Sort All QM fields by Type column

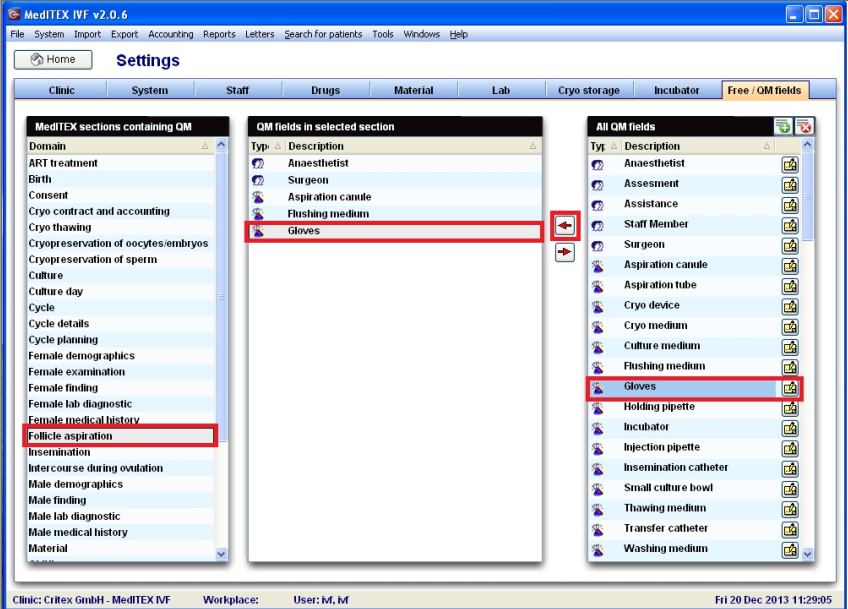tap(604, 146)
